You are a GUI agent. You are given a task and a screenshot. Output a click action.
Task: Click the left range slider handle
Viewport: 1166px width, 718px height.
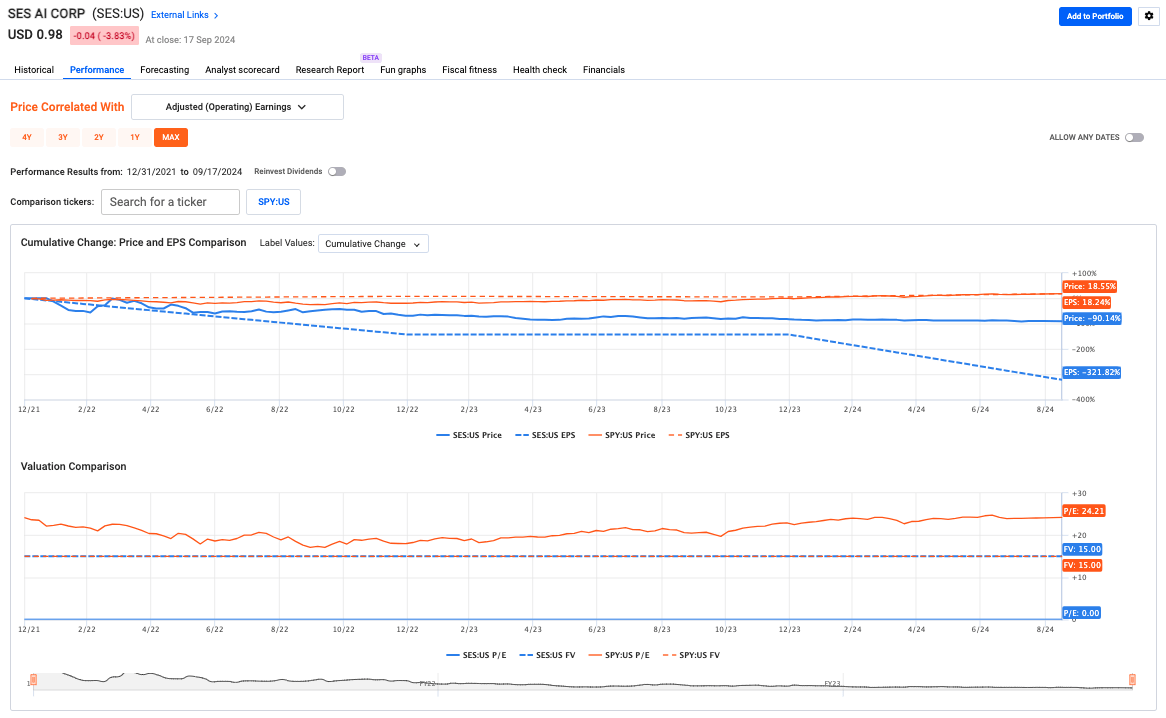point(33,680)
